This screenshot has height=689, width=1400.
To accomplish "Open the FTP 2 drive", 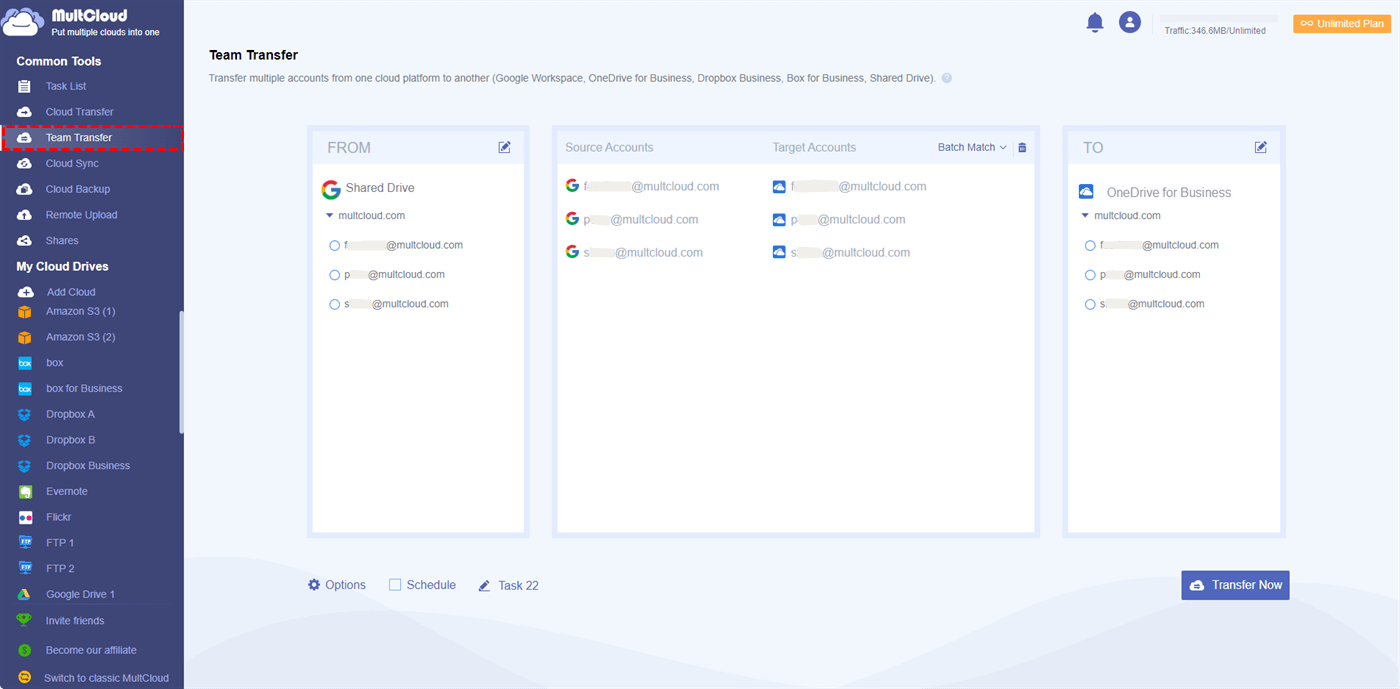I will pyautogui.click(x=60, y=569).
